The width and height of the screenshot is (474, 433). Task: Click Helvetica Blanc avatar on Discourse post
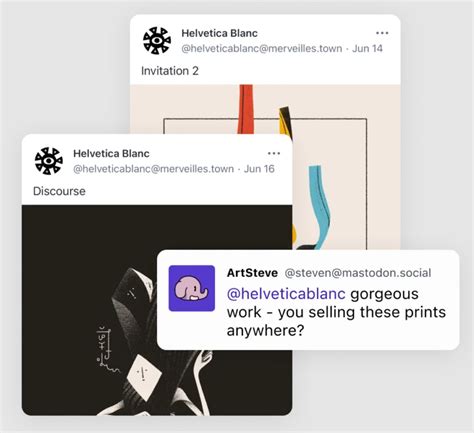(x=49, y=161)
